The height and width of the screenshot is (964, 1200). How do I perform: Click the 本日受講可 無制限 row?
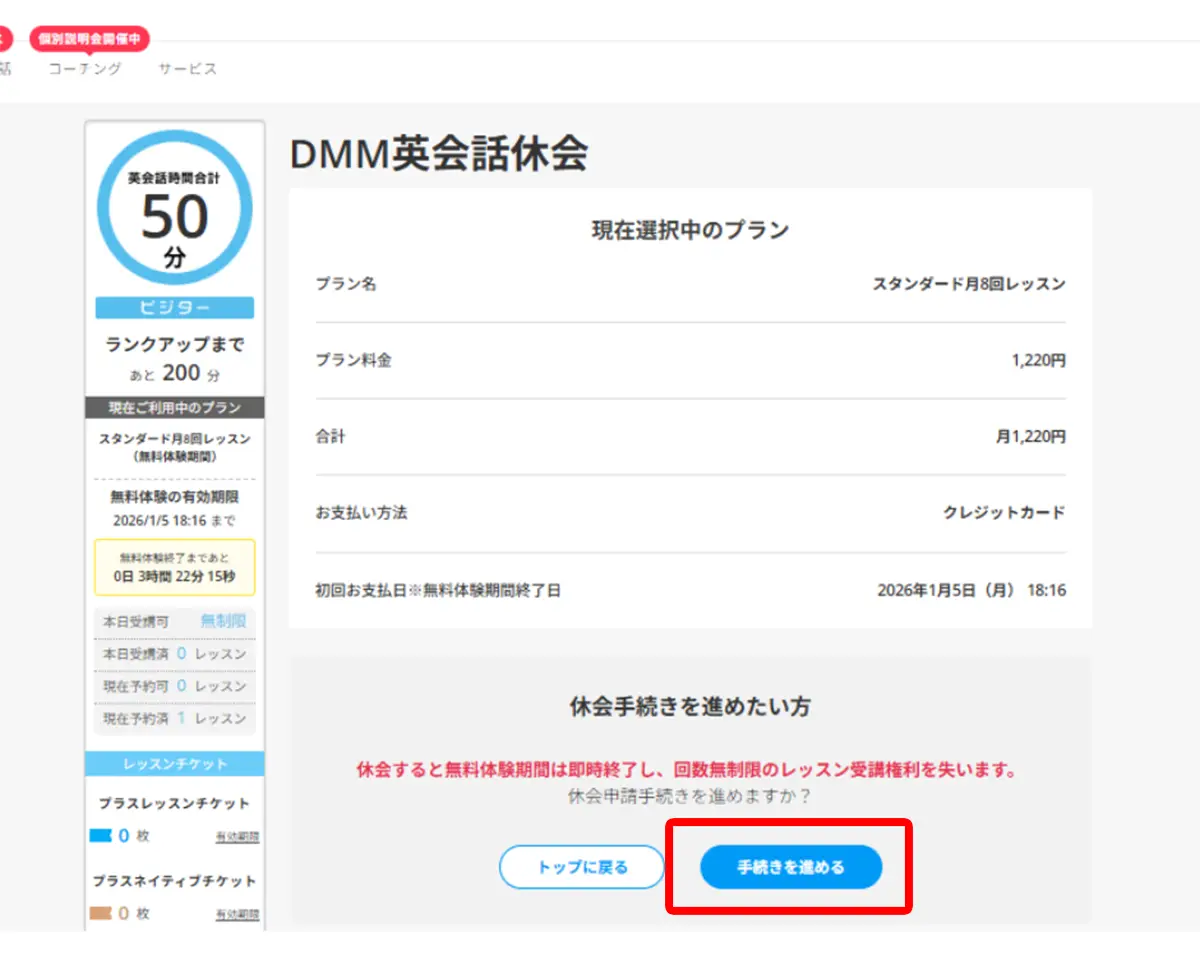[174, 621]
